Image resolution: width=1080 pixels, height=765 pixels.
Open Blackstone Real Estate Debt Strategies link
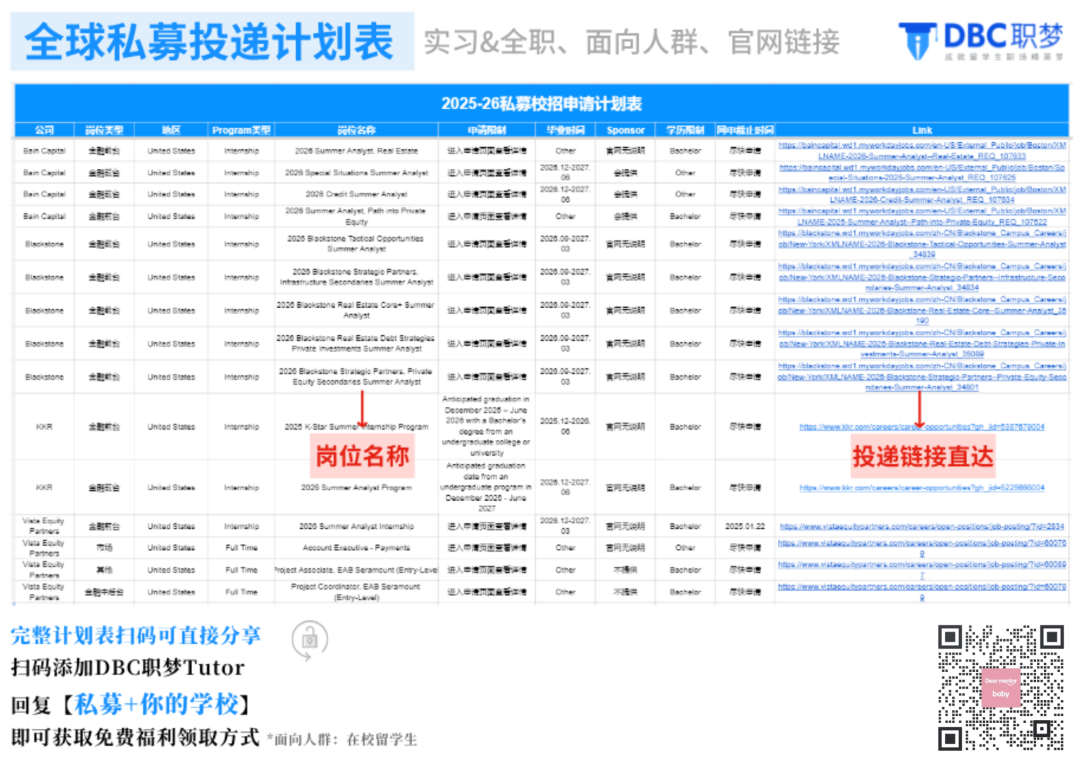click(922, 344)
